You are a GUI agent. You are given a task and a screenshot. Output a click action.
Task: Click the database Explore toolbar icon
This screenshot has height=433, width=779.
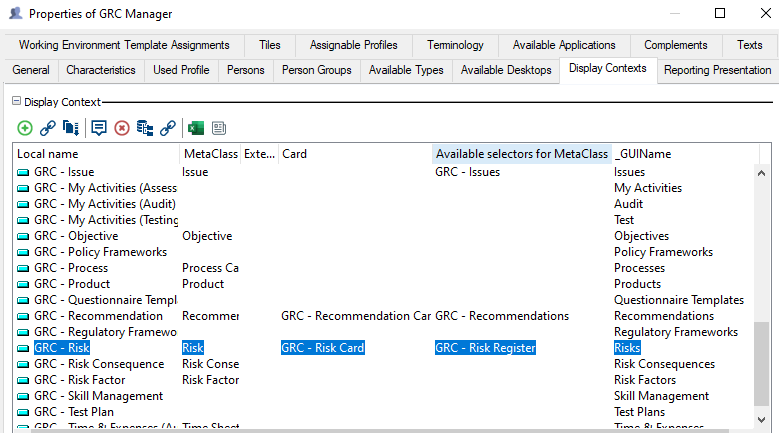(x=145, y=128)
